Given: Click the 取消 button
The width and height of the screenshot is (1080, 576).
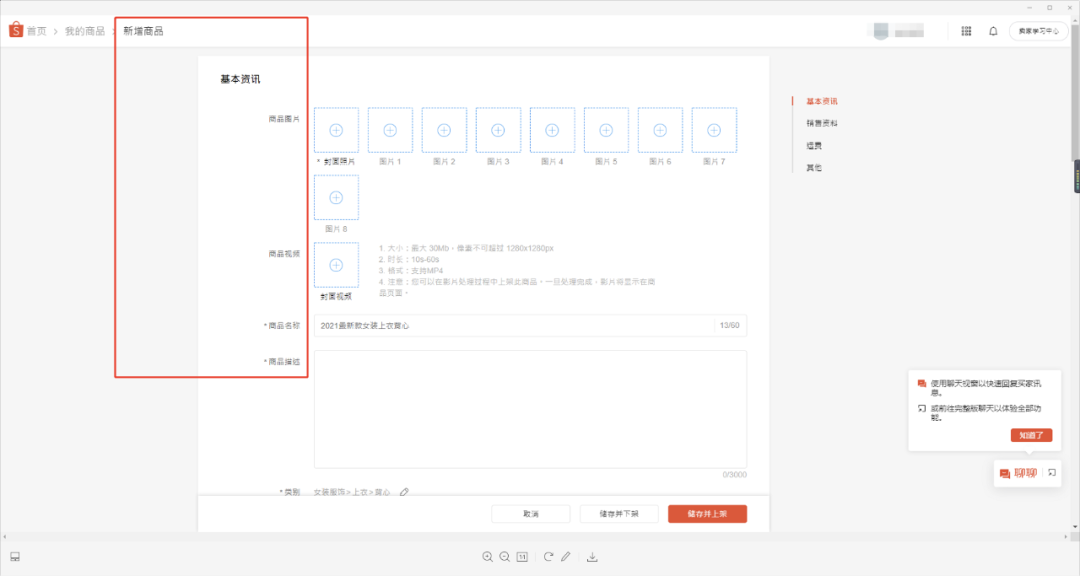Looking at the screenshot, I should pos(530,513).
